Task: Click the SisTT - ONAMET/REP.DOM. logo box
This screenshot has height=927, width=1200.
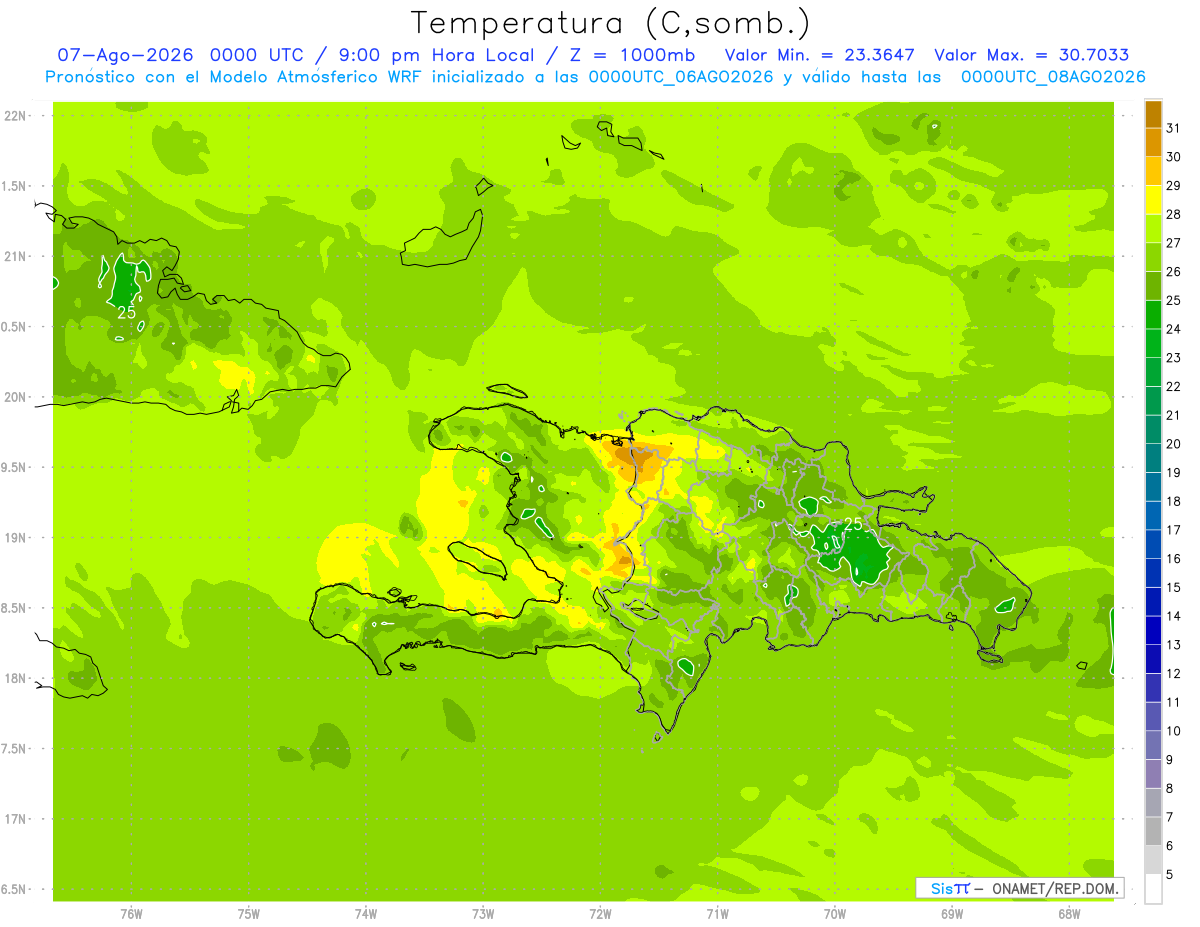Action: [x=1019, y=888]
